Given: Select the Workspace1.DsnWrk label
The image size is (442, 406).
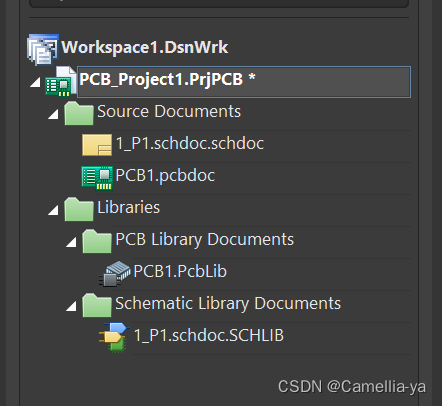Looking at the screenshot, I should [x=145, y=47].
